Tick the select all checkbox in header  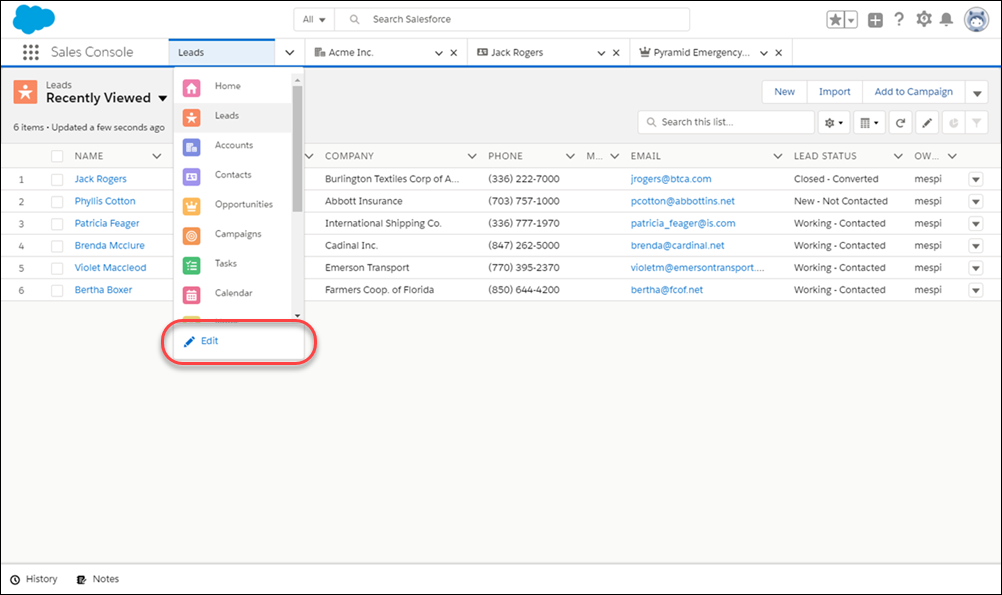[x=57, y=156]
